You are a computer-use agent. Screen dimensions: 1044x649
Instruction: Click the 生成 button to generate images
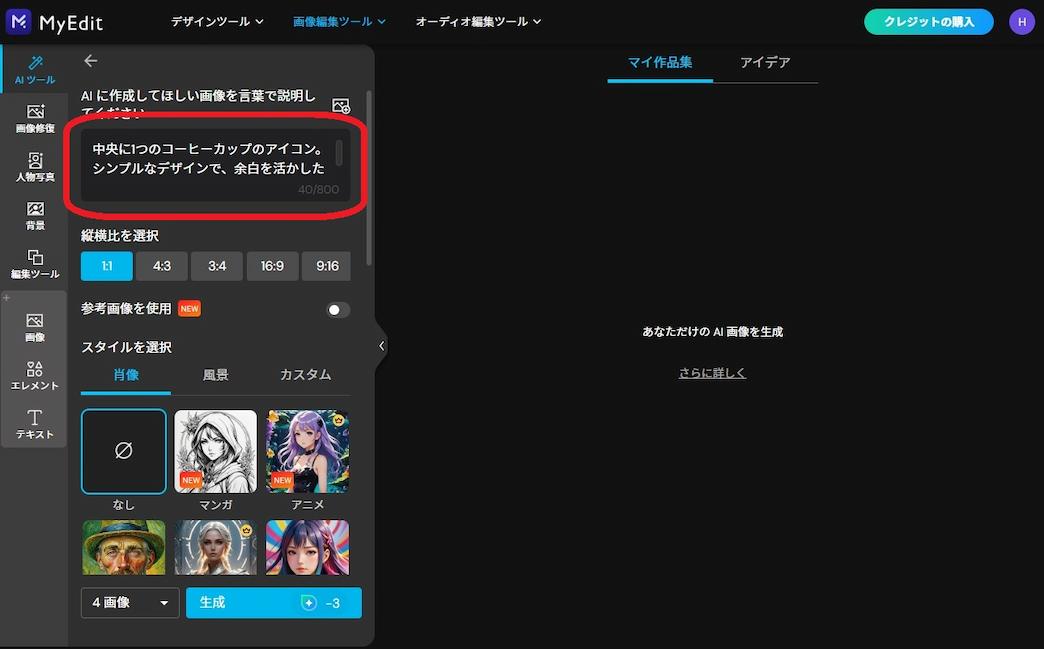tap(273, 603)
